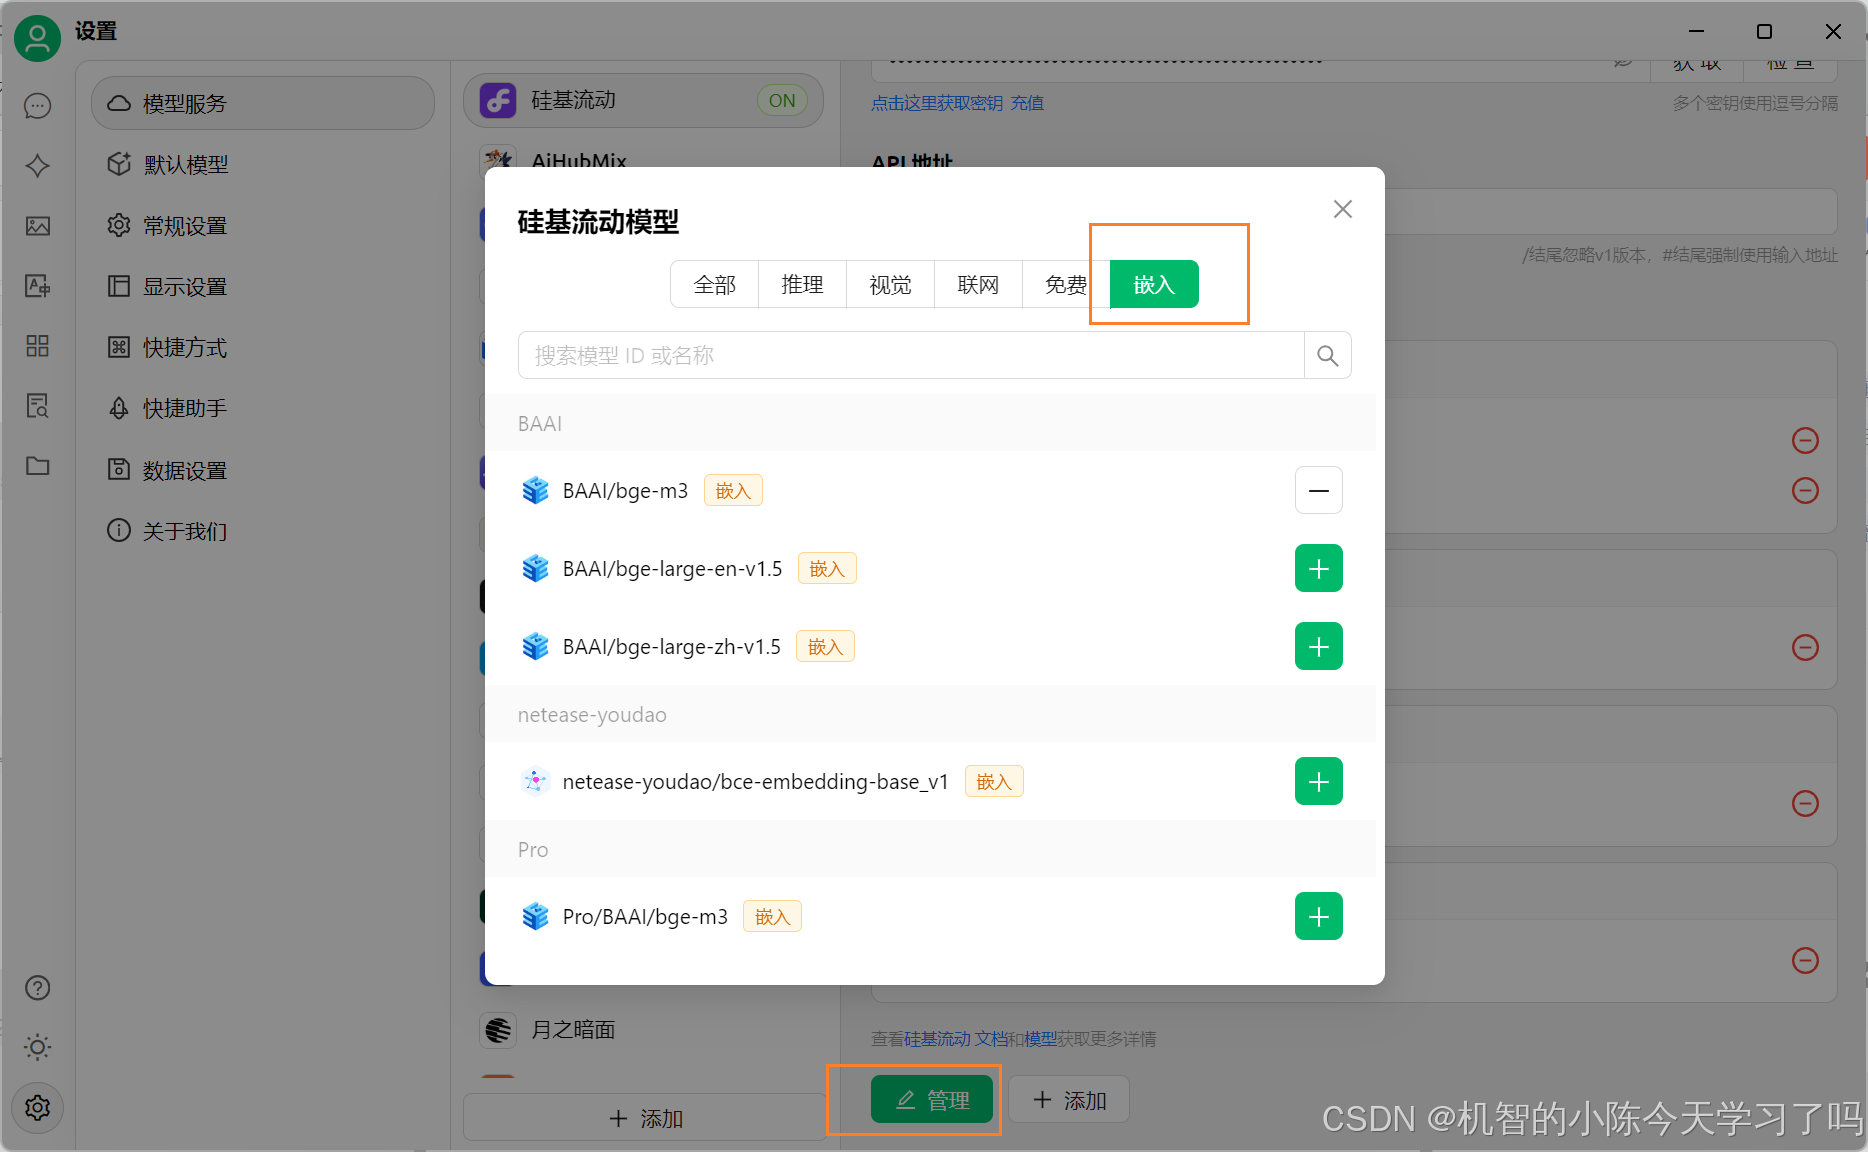Click 添加 button next to 管理
Image resolution: width=1868 pixels, height=1152 pixels.
click(1069, 1100)
